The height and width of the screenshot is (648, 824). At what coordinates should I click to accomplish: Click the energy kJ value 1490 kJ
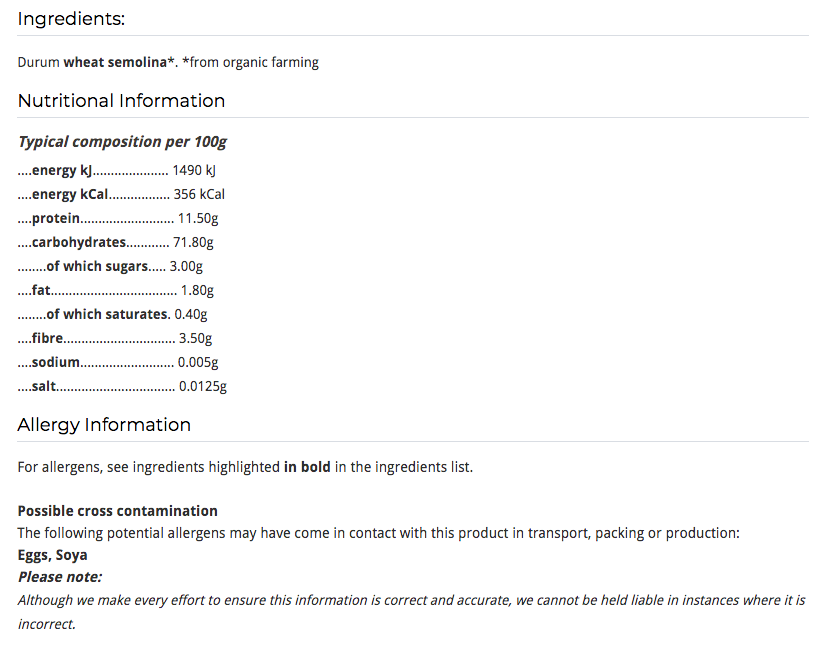(194, 170)
